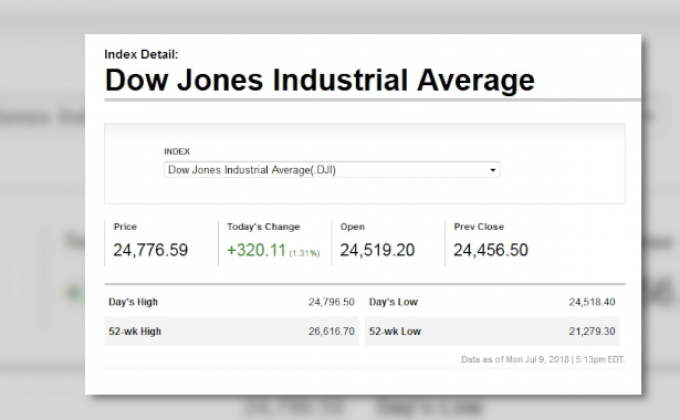Open the Dow Jones Industrial Average(.DJI) index dropdown
The width and height of the screenshot is (680, 420).
click(330, 171)
